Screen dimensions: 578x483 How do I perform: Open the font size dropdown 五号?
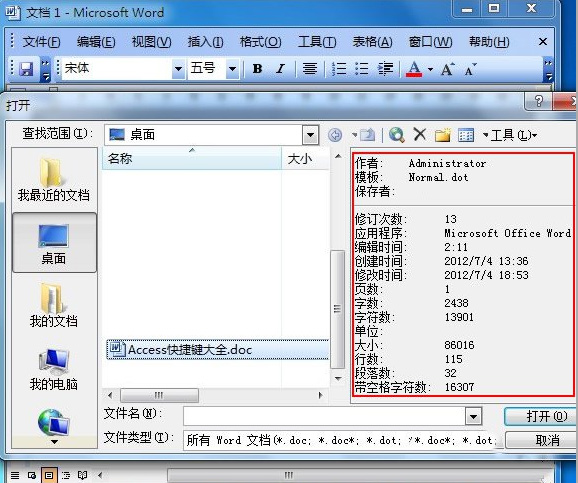click(232, 69)
